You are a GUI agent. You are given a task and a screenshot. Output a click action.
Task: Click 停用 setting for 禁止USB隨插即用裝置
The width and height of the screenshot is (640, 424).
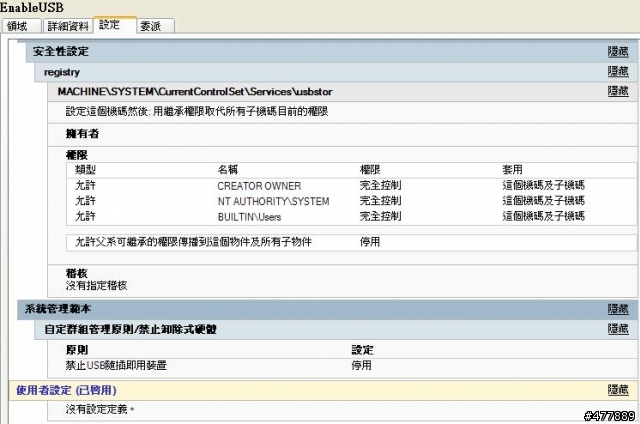(362, 365)
